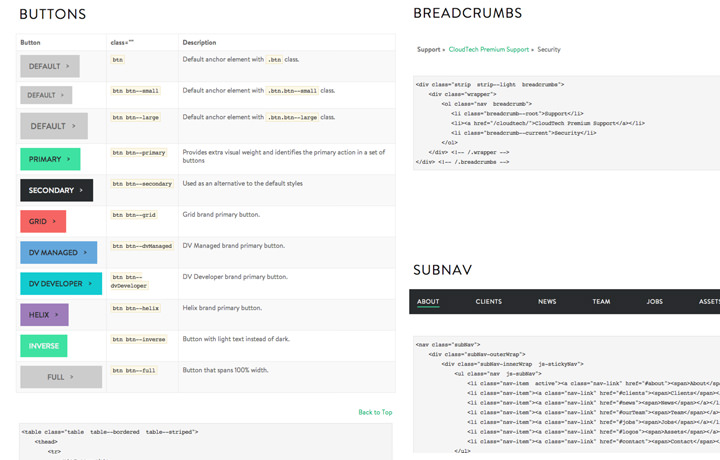This screenshot has height=460, width=720.
Task: Click the 'btn btn--dvManaged' class code
Action: (142, 246)
